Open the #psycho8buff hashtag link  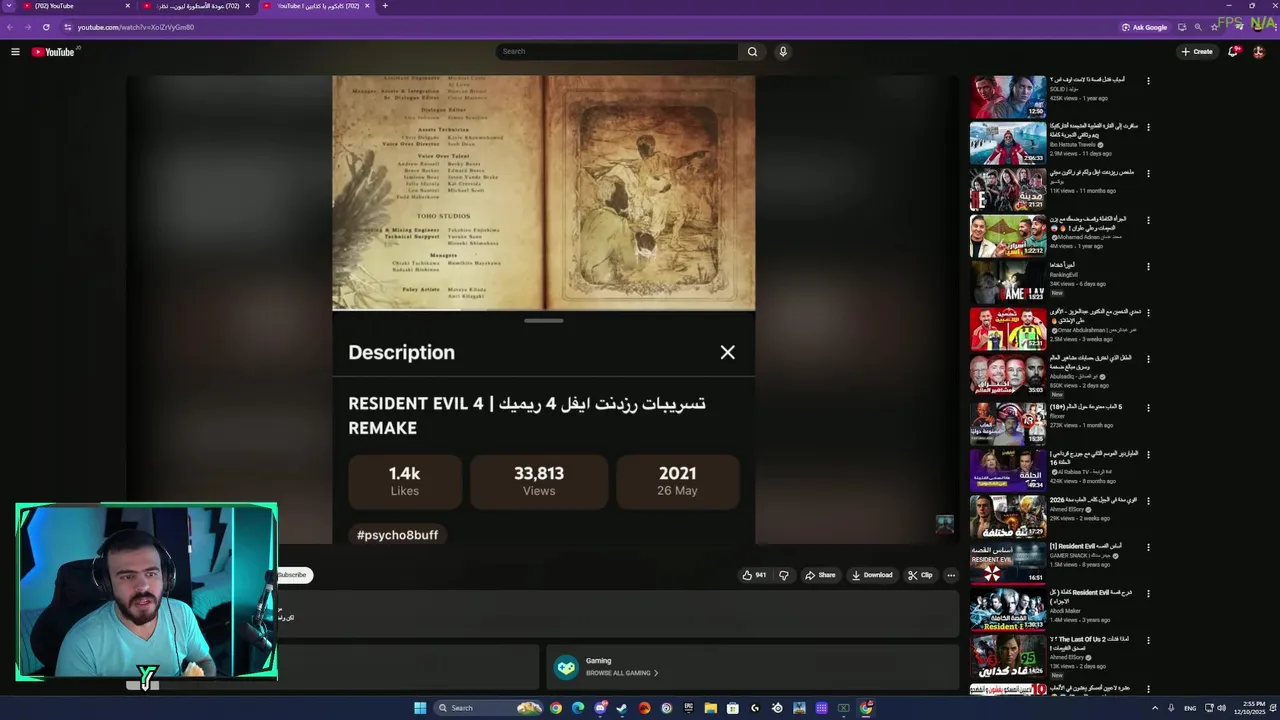point(397,535)
